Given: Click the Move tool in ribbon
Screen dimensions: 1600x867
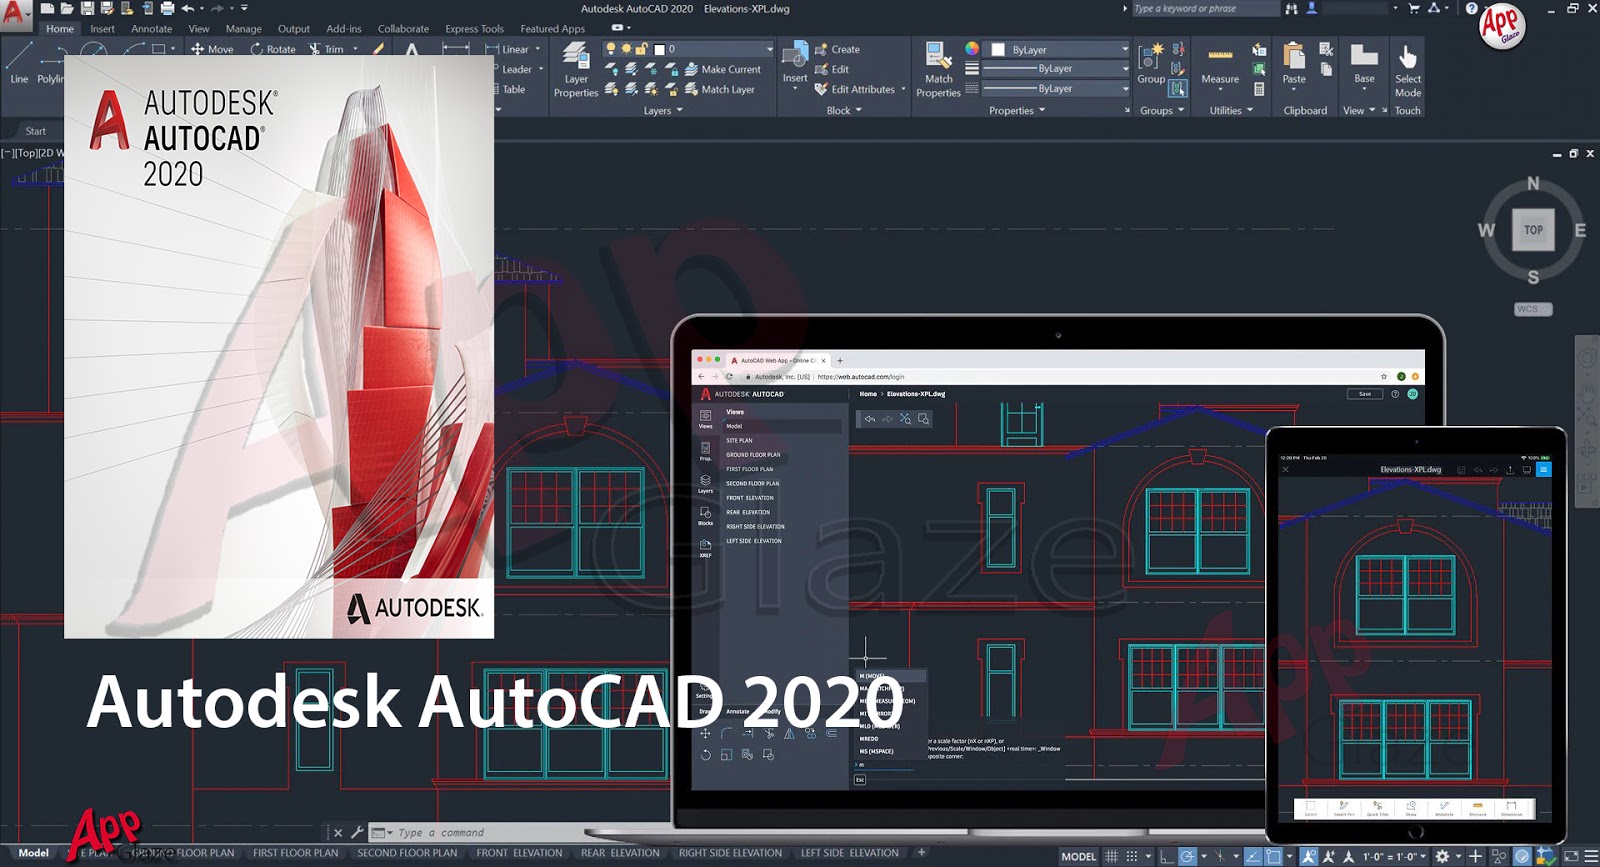Looking at the screenshot, I should 212,49.
